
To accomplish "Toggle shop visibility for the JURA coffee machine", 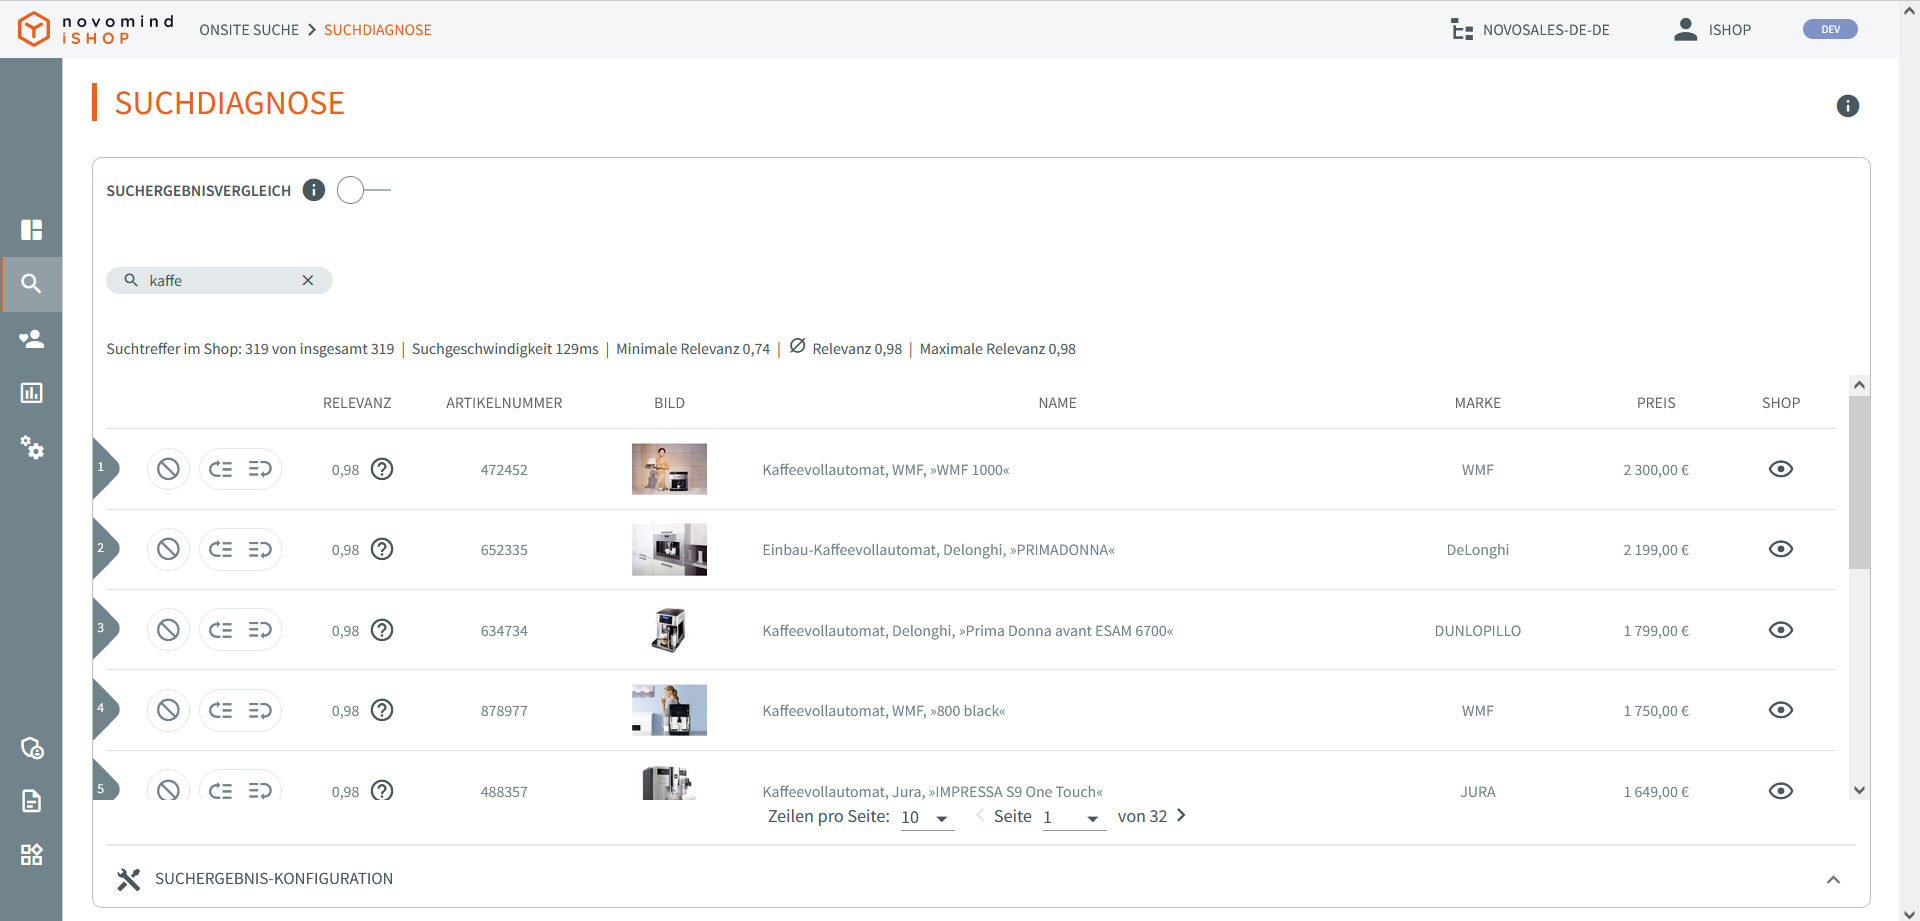I will coord(1783,791).
